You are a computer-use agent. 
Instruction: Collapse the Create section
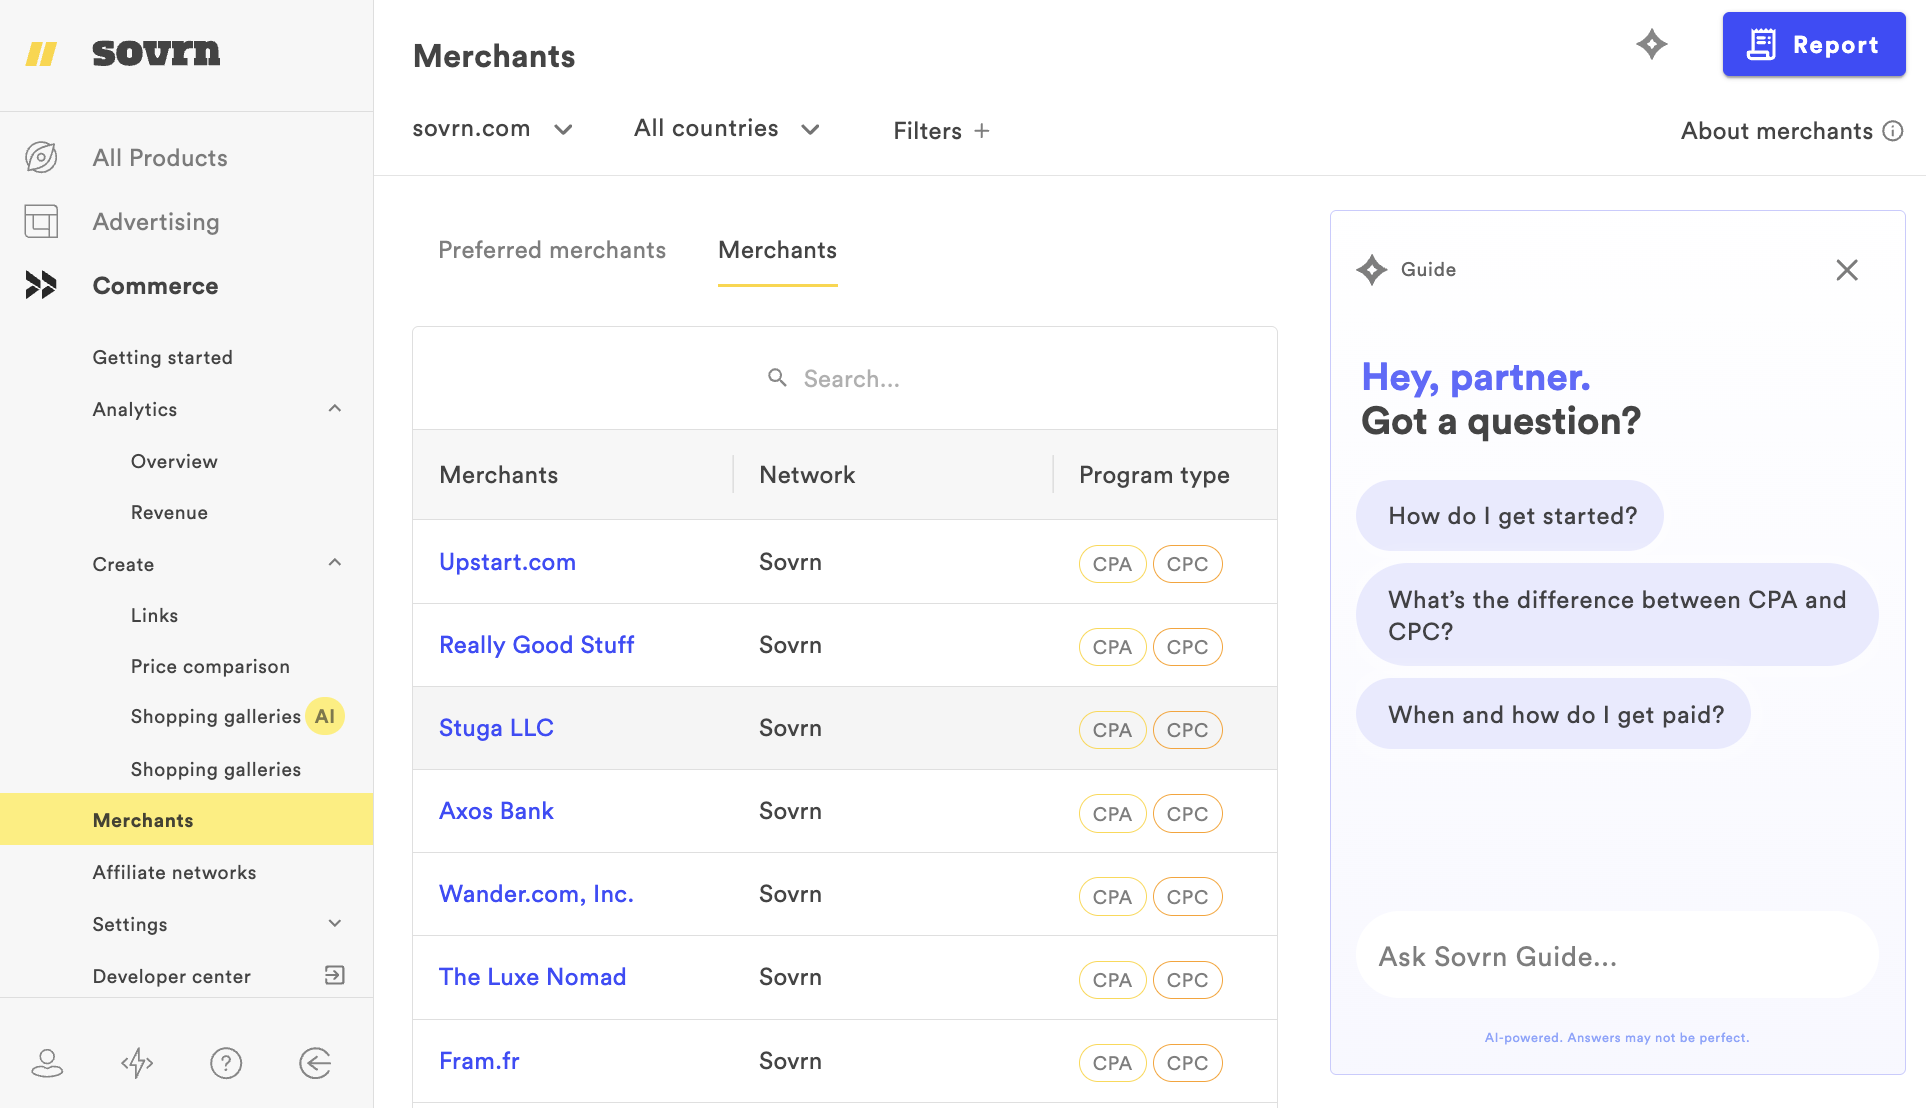[x=335, y=563]
